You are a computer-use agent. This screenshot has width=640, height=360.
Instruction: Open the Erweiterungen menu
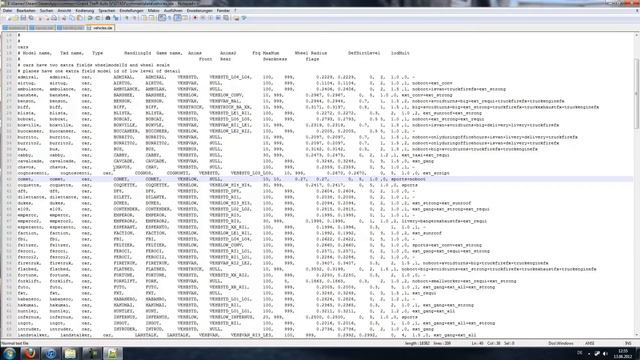tap(199, 11)
